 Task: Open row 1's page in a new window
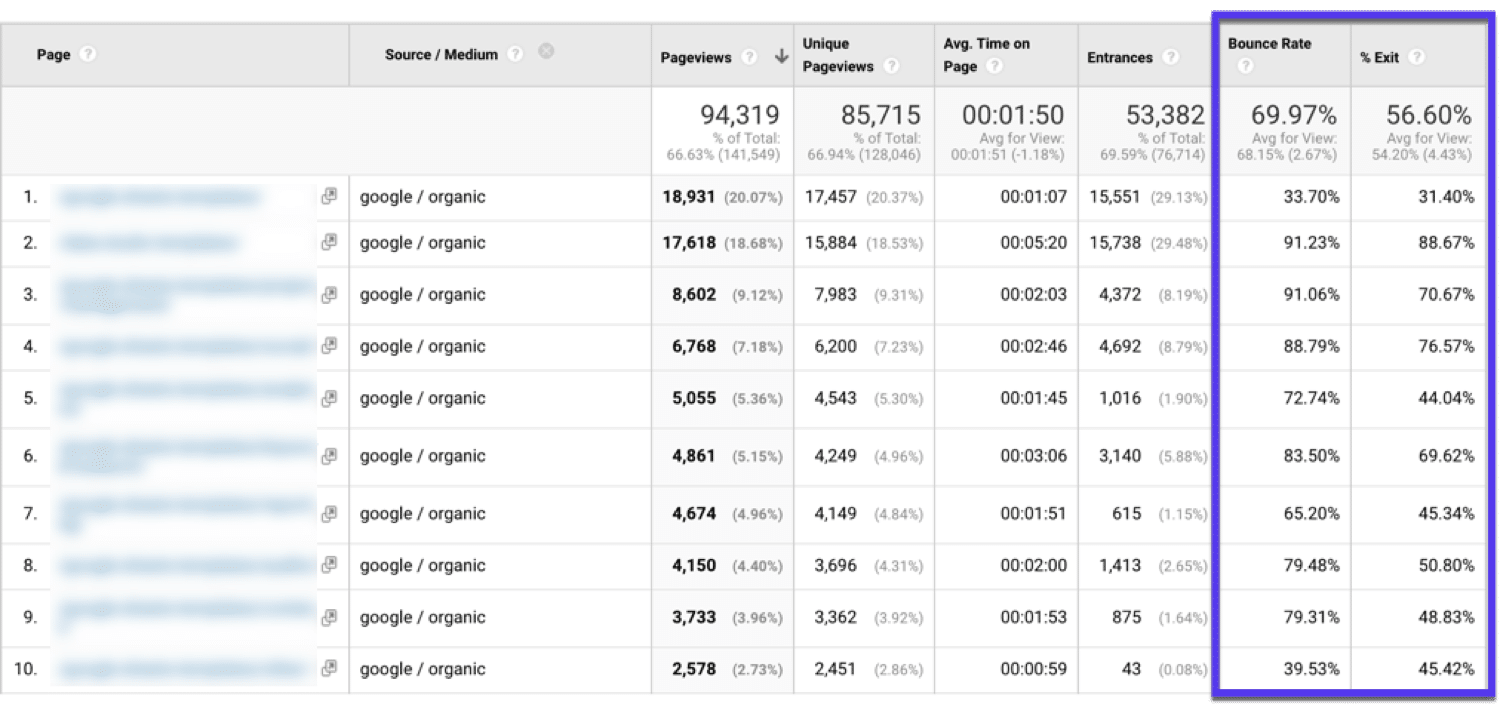tap(330, 196)
